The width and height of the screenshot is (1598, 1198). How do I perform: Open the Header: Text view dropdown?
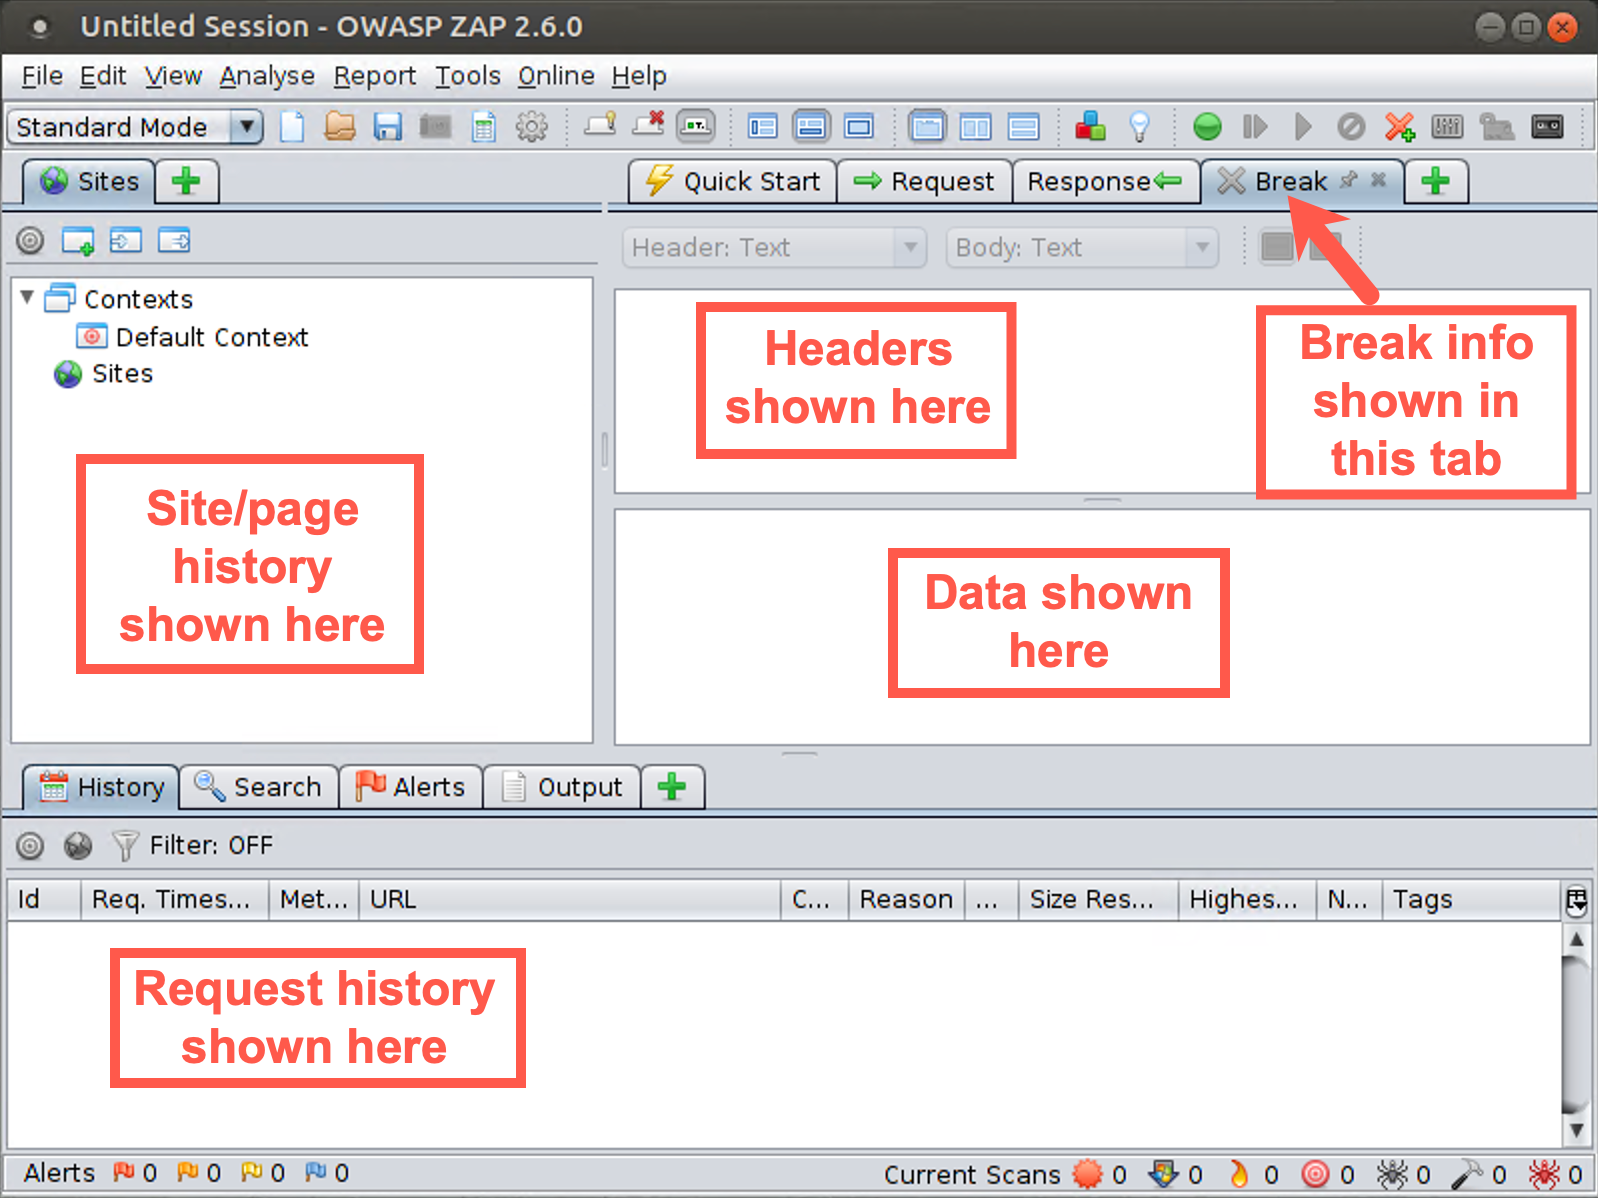click(x=774, y=247)
